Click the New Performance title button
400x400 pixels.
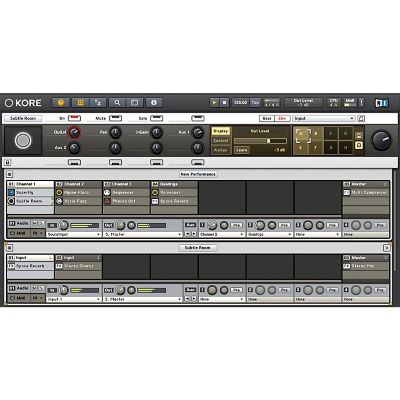coord(198,174)
